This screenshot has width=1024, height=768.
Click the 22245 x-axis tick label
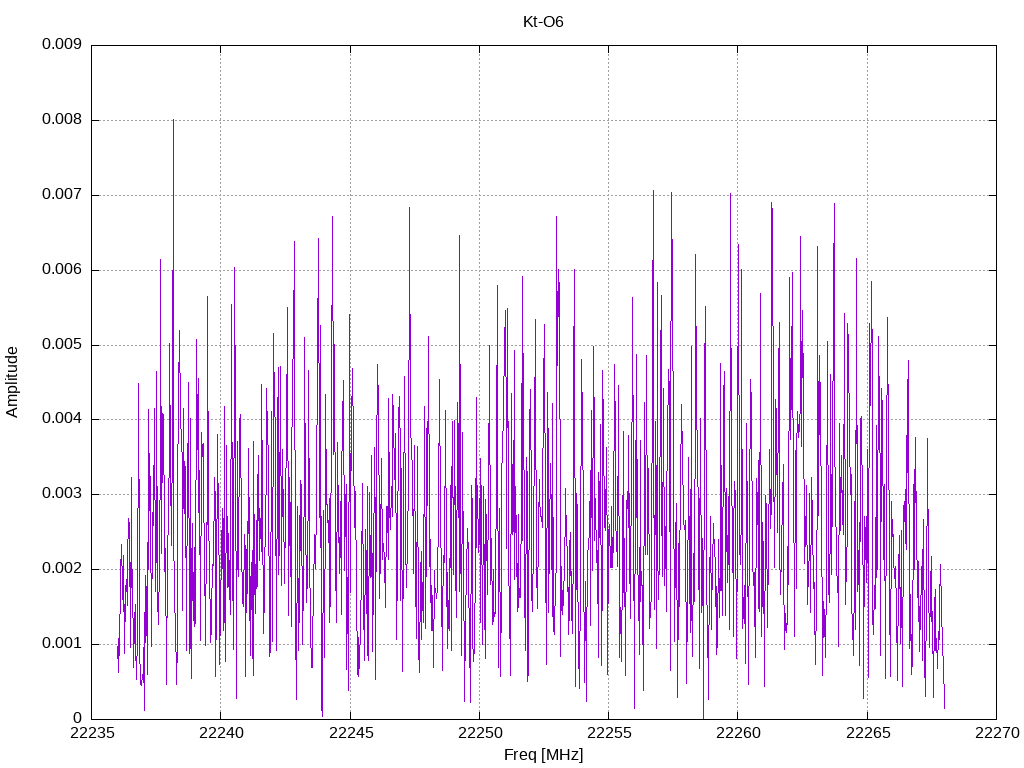tap(350, 733)
